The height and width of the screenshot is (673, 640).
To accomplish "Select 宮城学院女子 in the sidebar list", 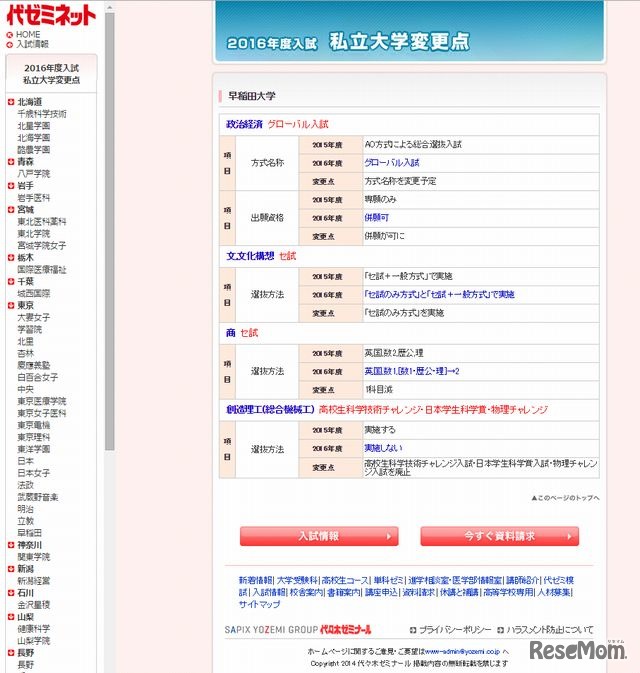I will [42, 246].
